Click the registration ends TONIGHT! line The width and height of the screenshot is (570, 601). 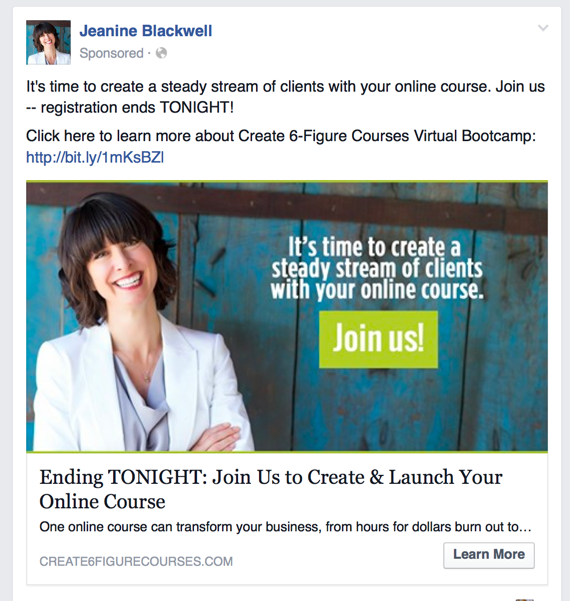pyautogui.click(x=130, y=107)
